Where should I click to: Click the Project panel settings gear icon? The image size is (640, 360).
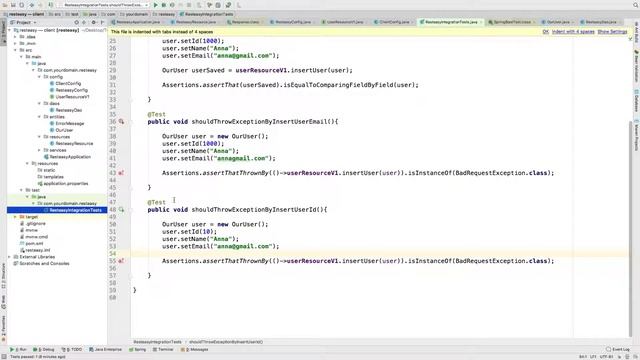(x=93, y=22)
